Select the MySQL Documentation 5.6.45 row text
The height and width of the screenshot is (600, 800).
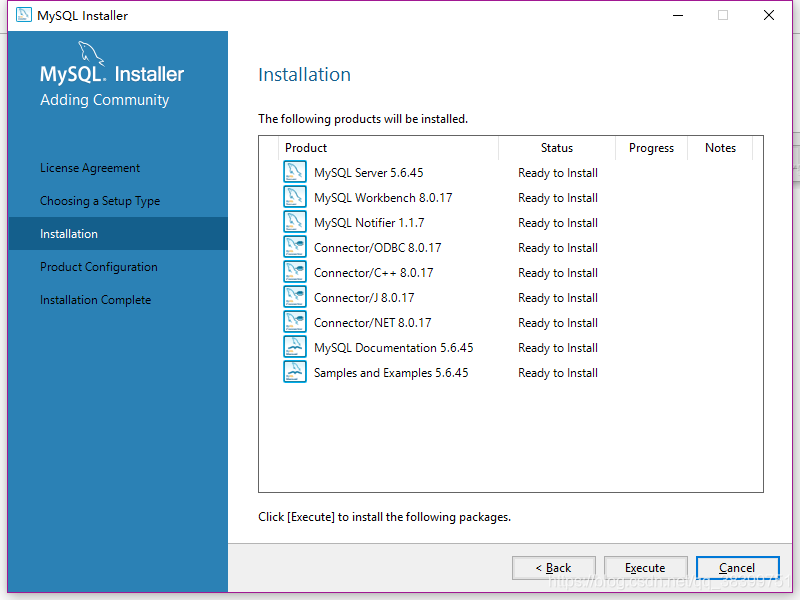[x=393, y=348]
